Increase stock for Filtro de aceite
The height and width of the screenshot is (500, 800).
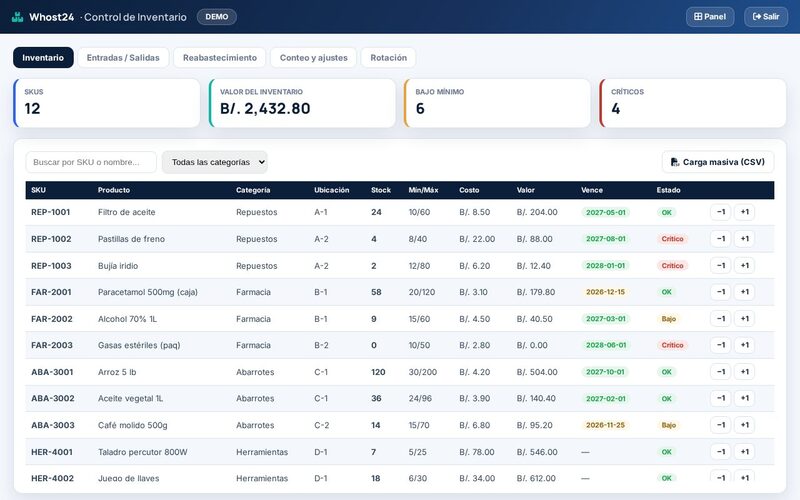[744, 212]
